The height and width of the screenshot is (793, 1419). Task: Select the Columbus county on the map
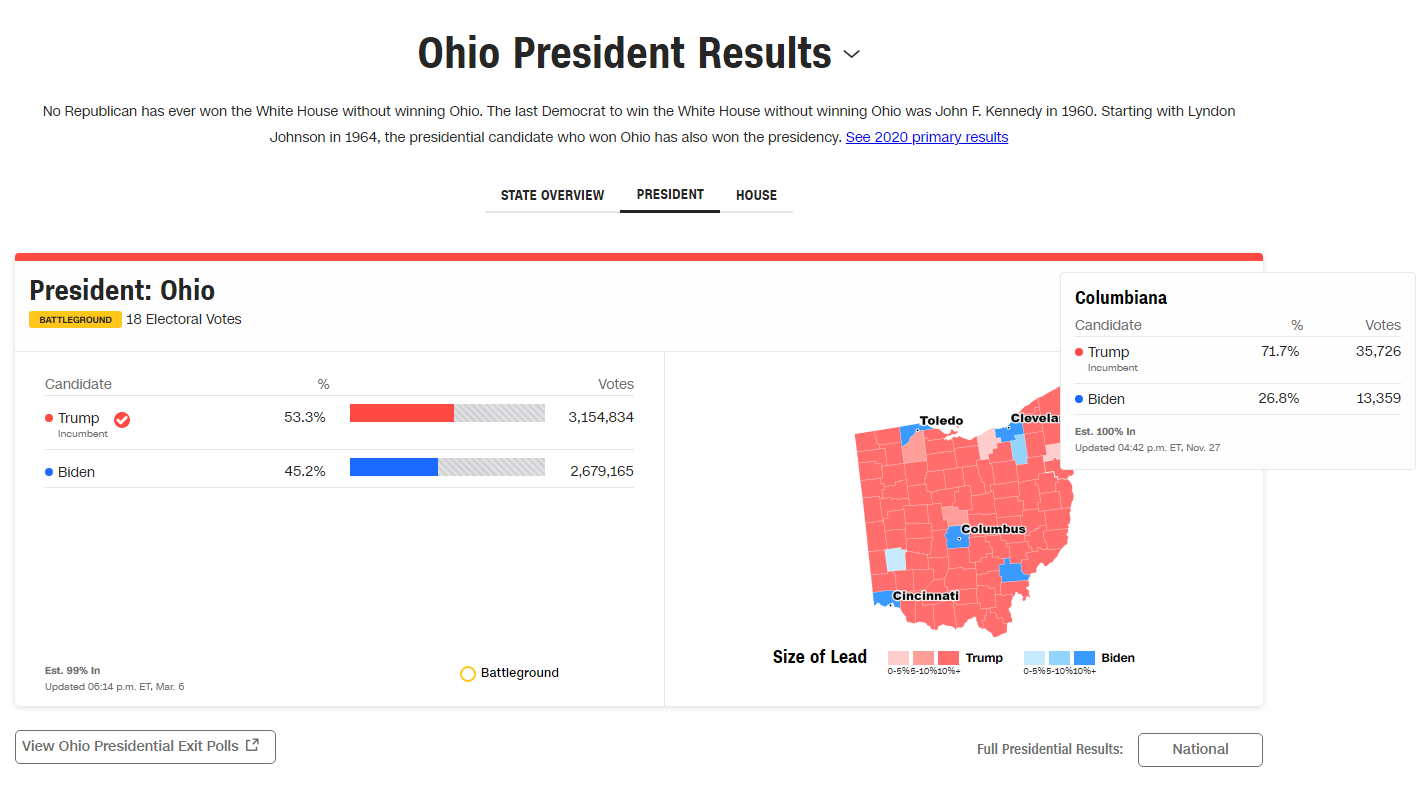point(957,540)
